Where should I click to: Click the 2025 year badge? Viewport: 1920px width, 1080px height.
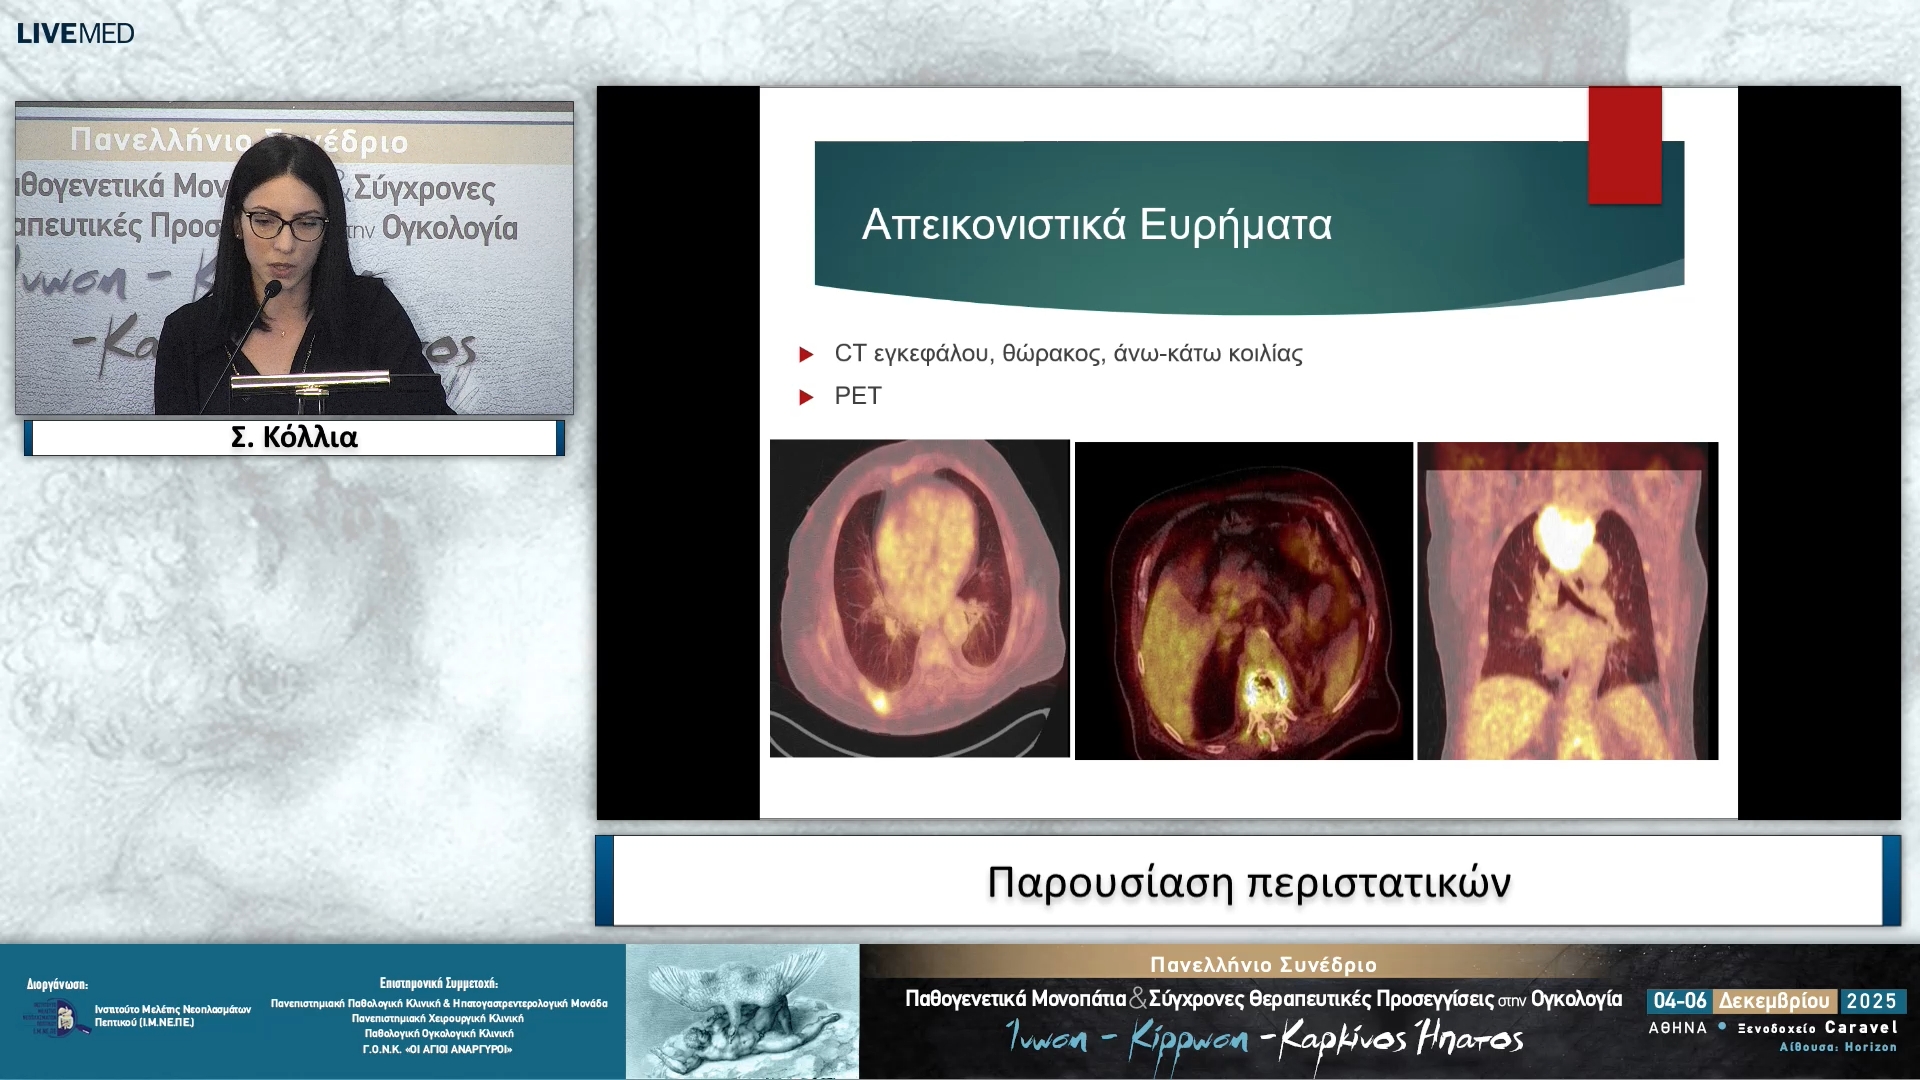pyautogui.click(x=1871, y=1001)
